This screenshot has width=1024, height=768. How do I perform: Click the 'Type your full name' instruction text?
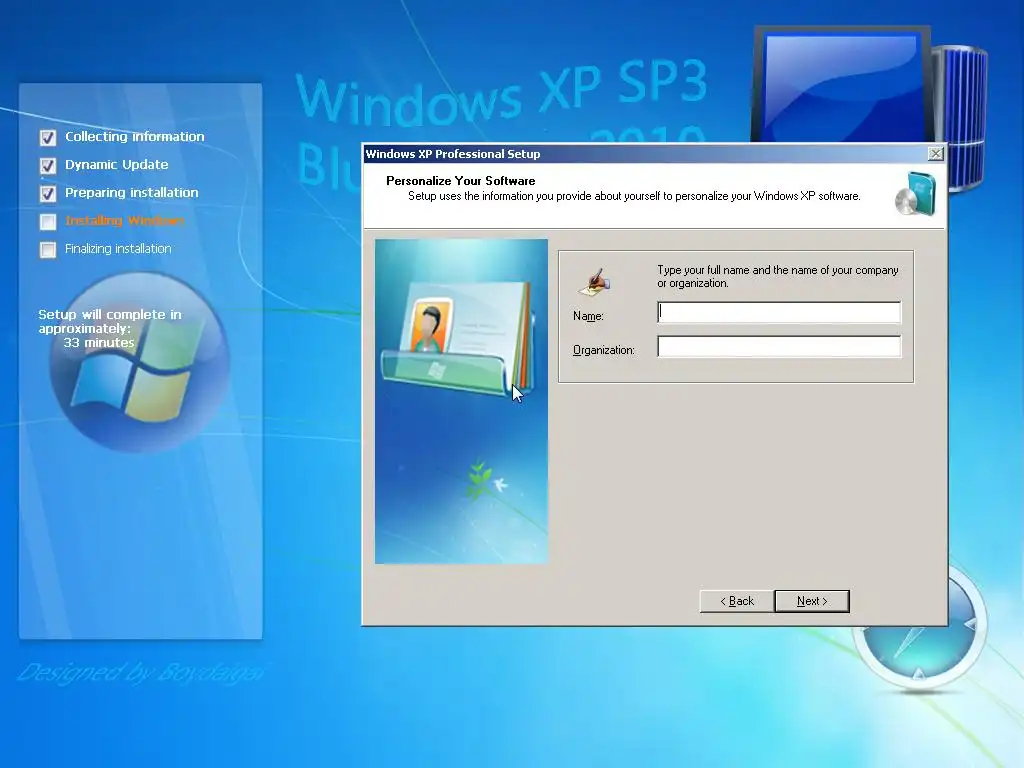(777, 276)
